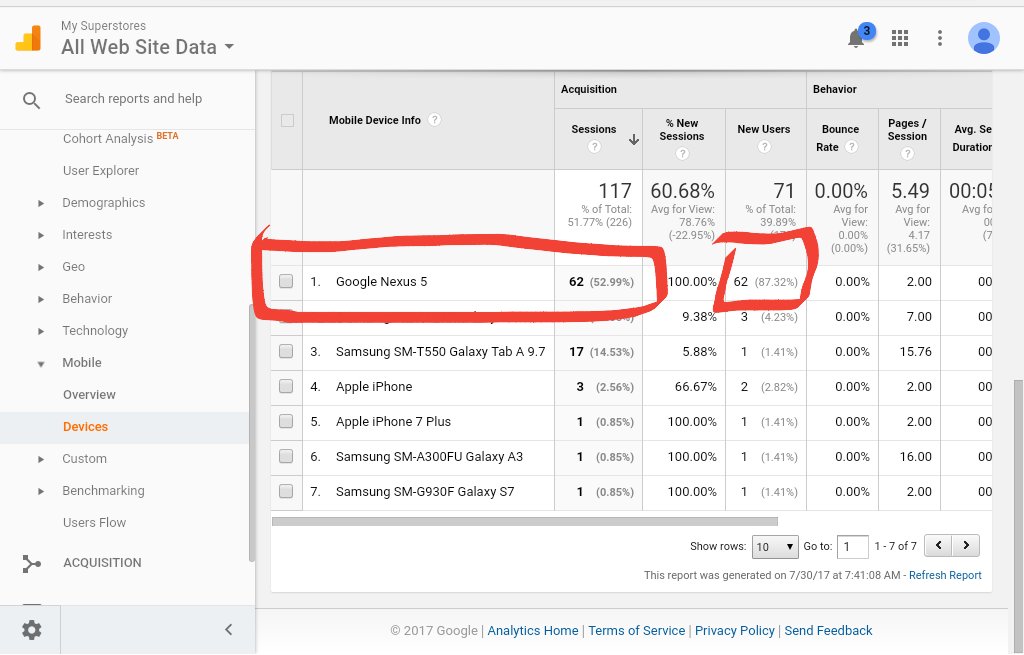Screen dimensions: 1024x655
Task: Open the three-dot options menu
Action: click(x=940, y=38)
